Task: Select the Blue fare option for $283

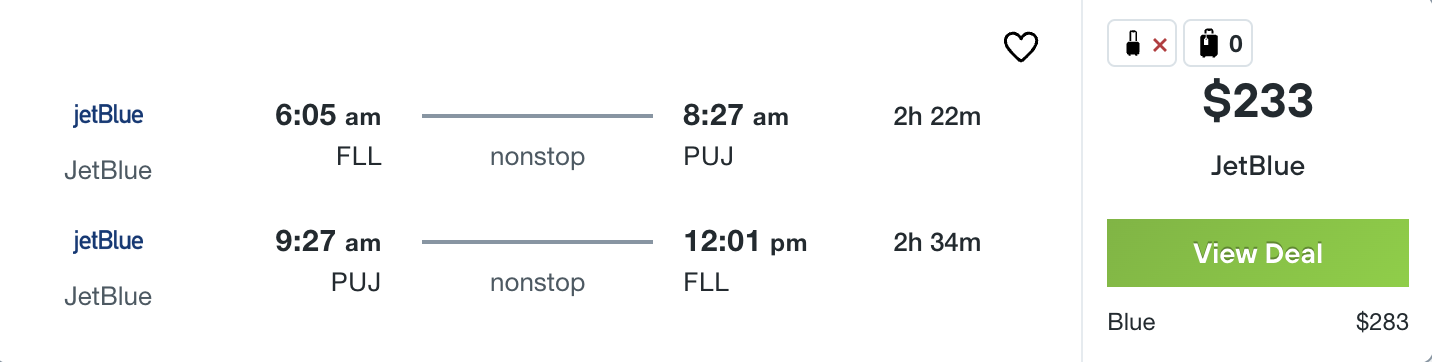Action: point(1258,322)
